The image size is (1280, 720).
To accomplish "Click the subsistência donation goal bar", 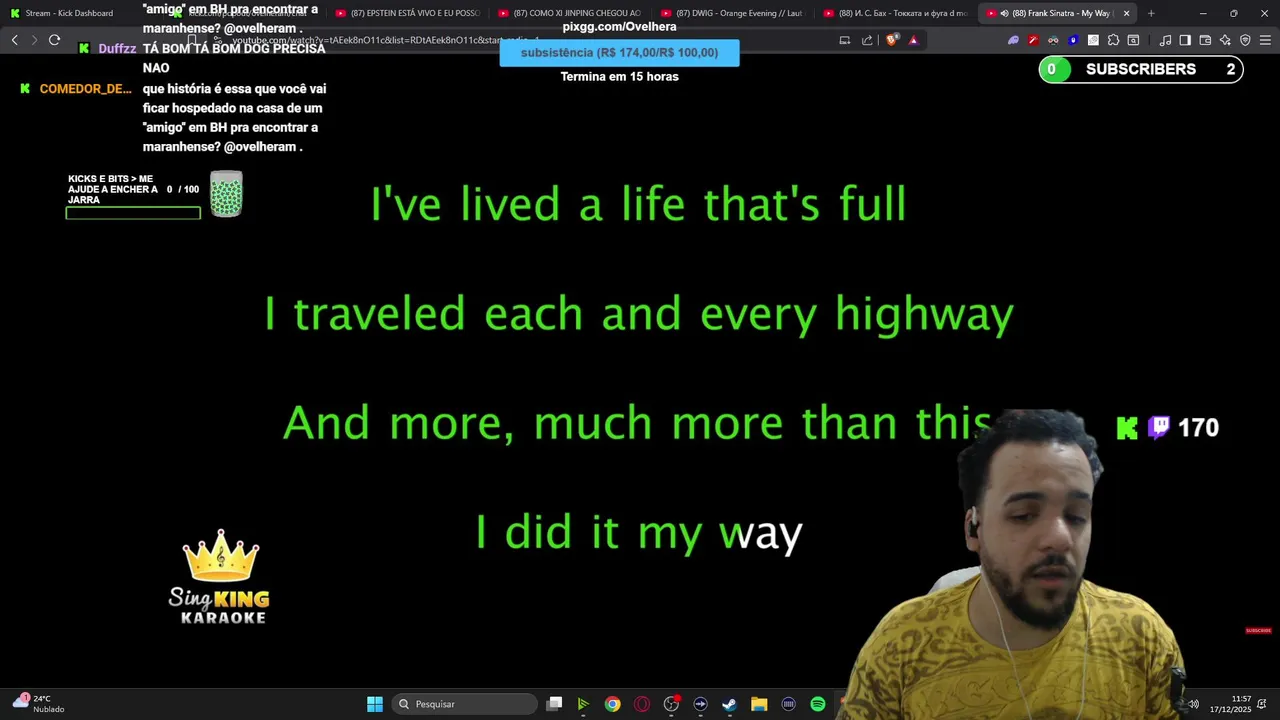I will [619, 52].
